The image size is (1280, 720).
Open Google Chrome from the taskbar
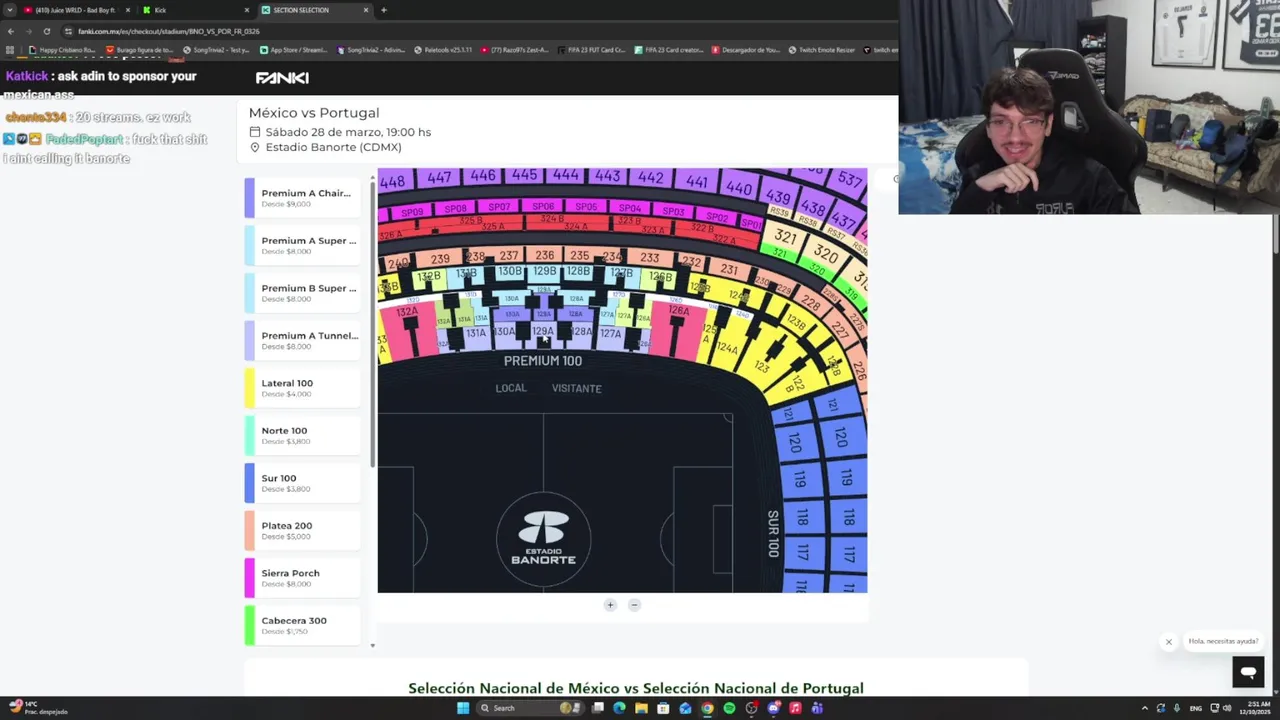[707, 708]
